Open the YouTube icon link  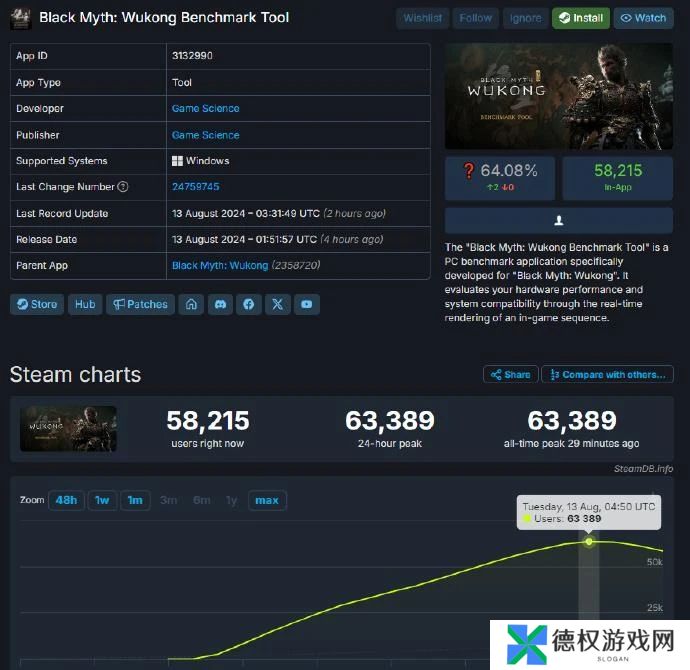point(307,304)
